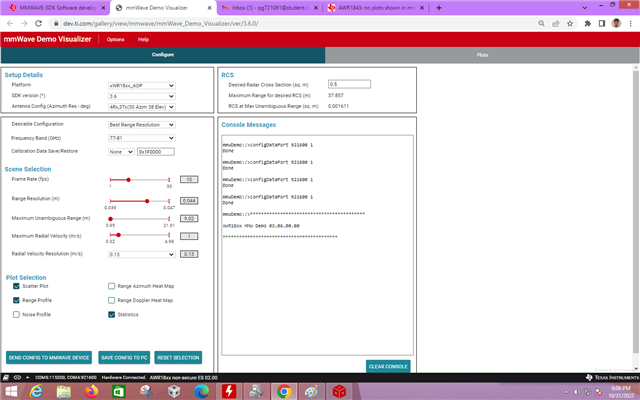
Task: Open Antenna Config dropdown
Action: coord(142,107)
